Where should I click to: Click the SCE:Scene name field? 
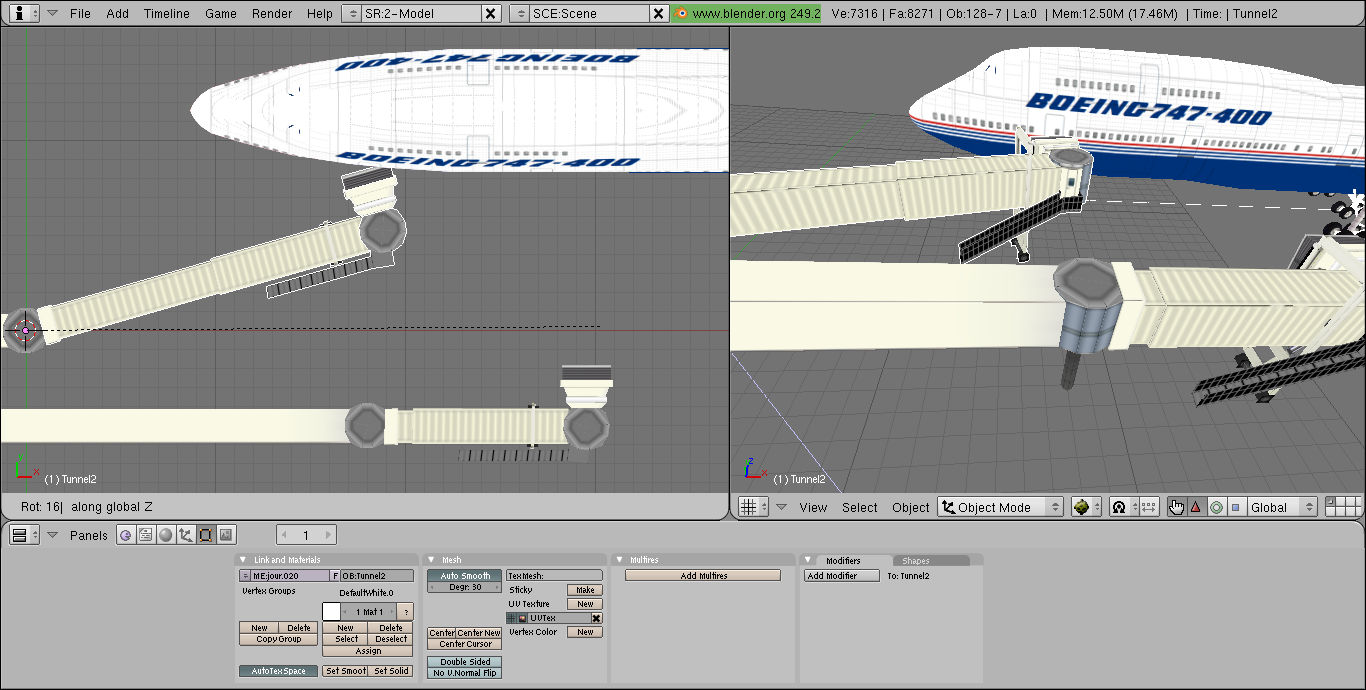(x=589, y=13)
